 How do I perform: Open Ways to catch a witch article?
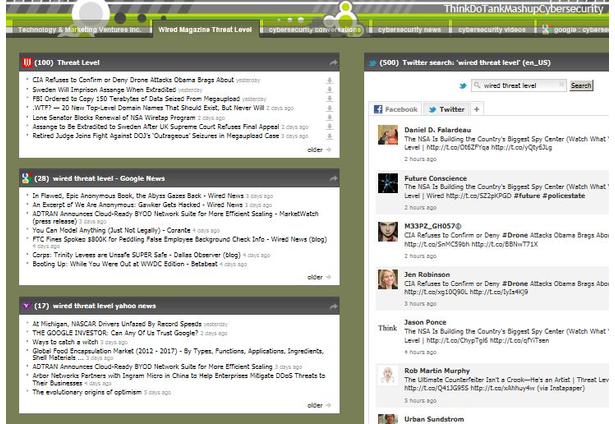[65, 342]
